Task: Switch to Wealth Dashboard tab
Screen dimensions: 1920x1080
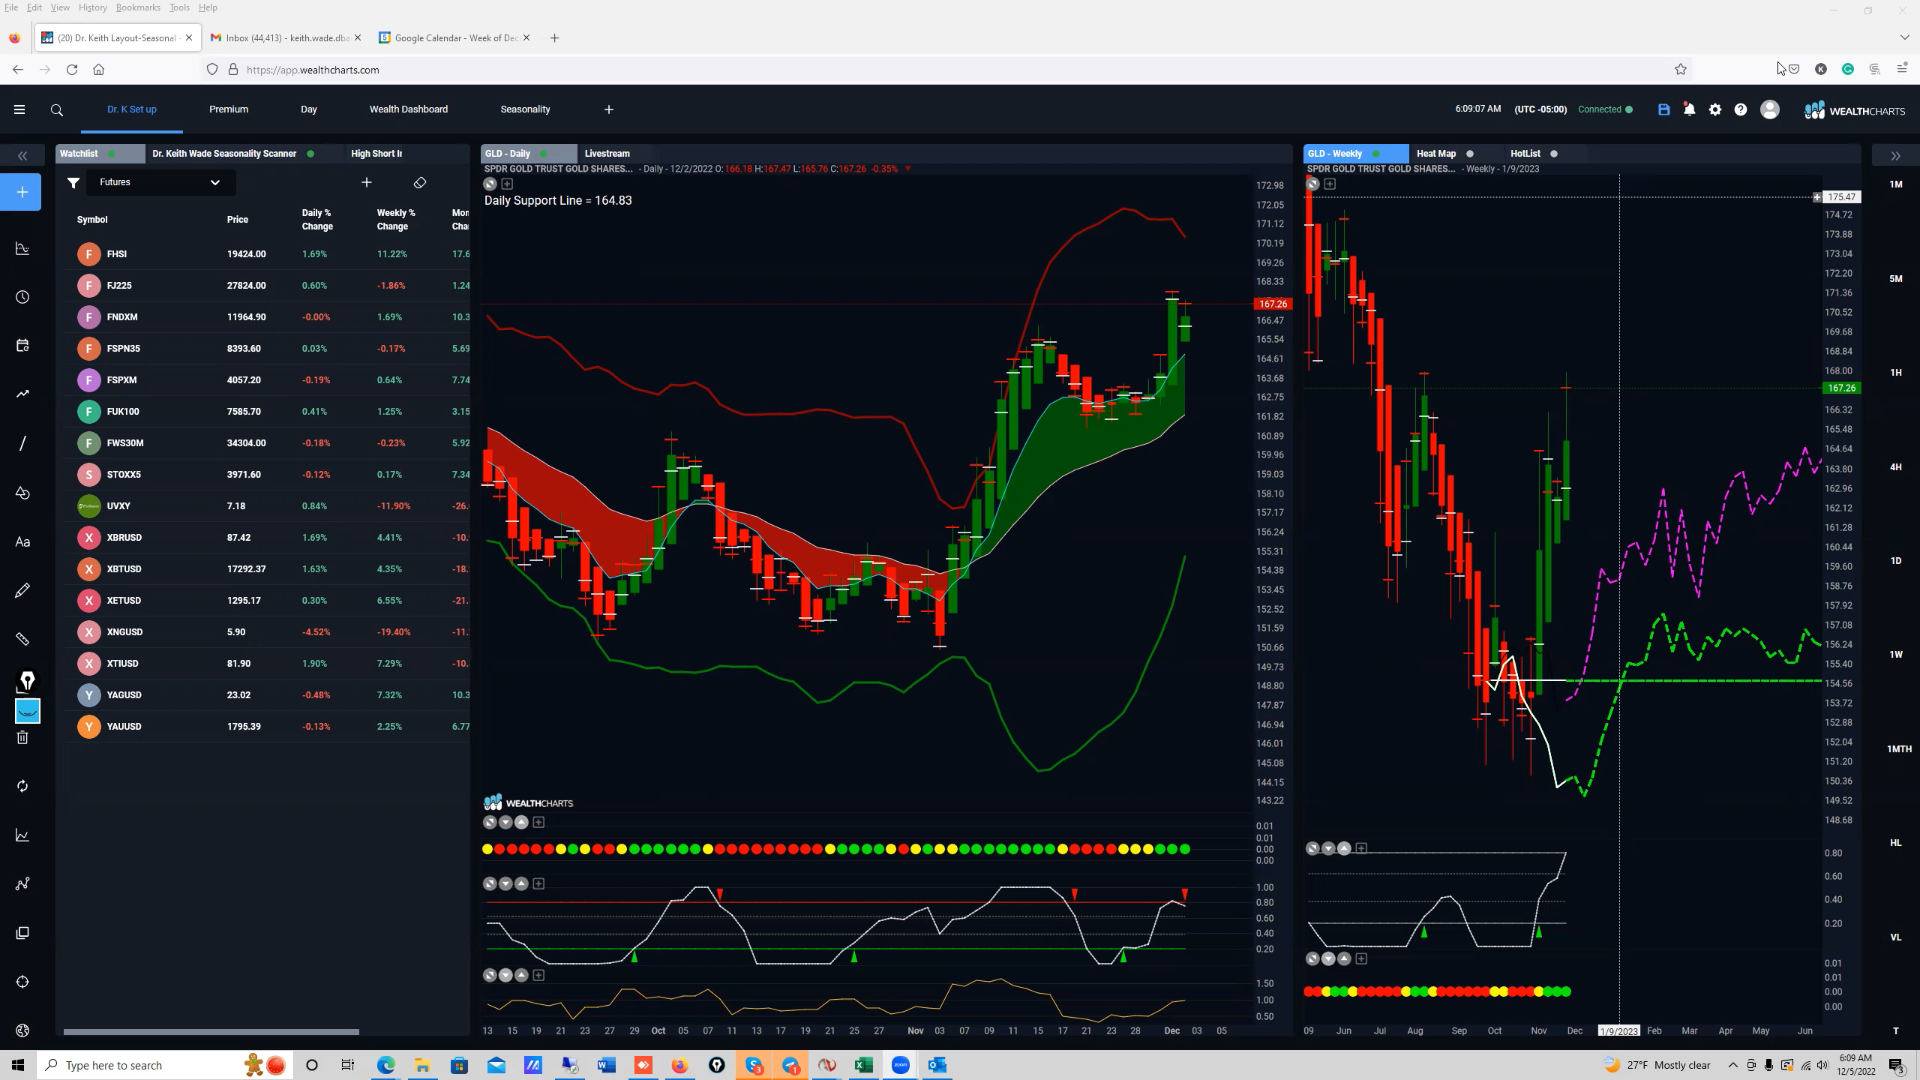Action: click(x=409, y=110)
